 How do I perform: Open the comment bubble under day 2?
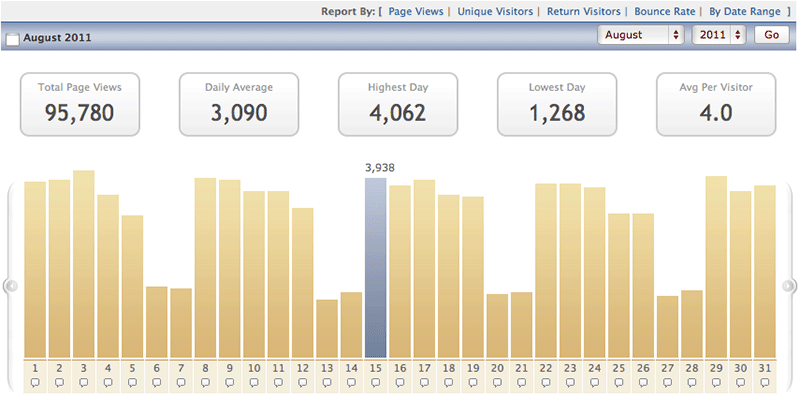click(x=60, y=382)
